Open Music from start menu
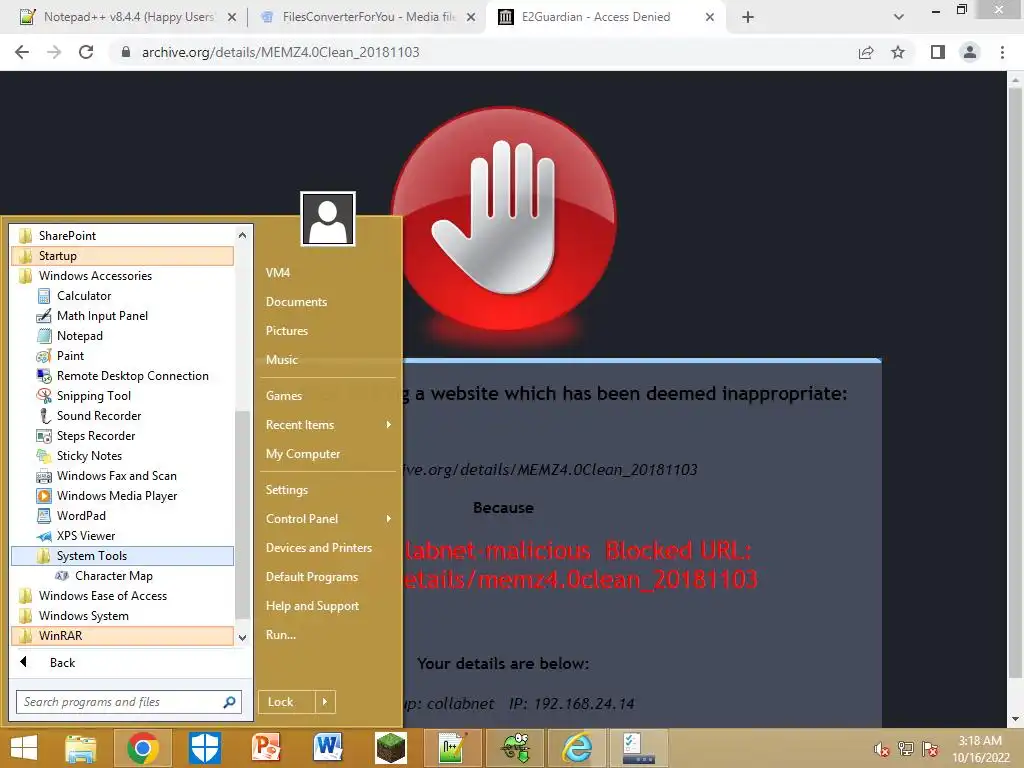Viewport: 1024px width, 768px height. (x=281, y=360)
